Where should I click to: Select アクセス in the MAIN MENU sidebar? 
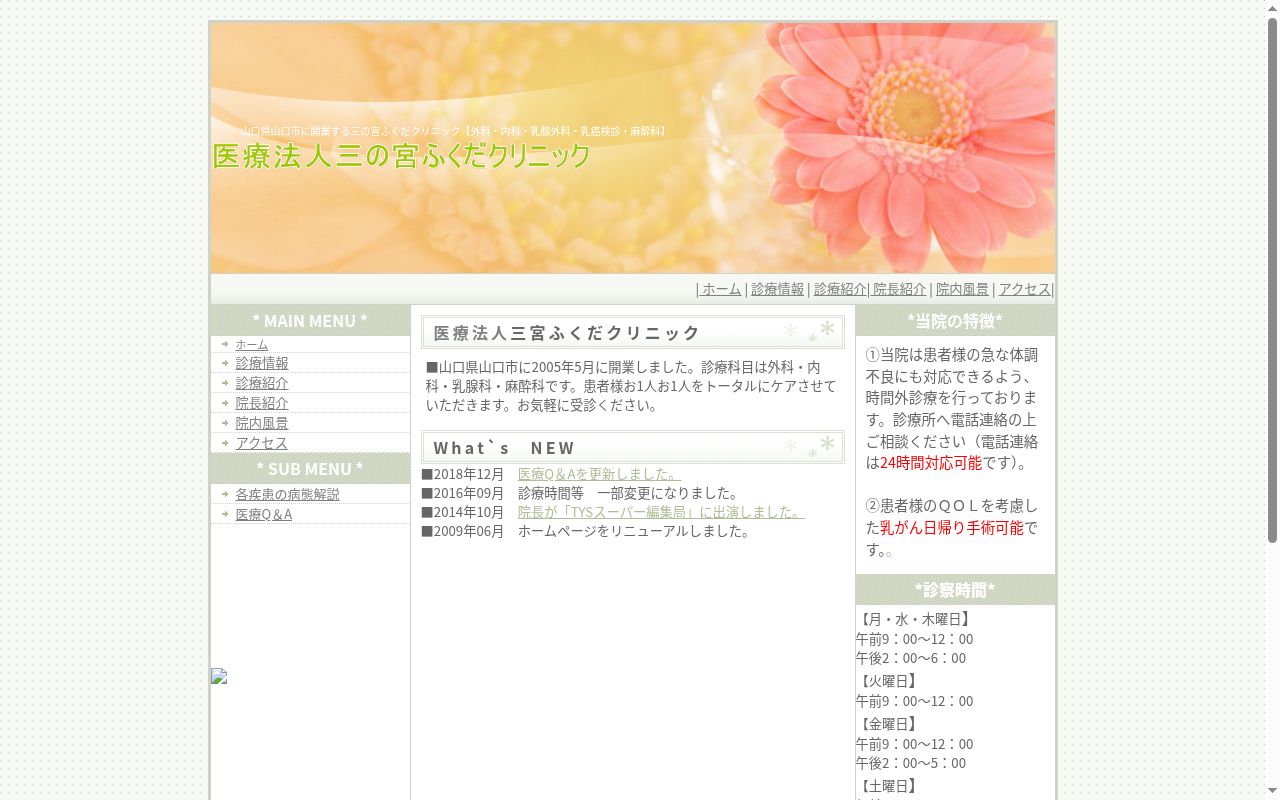(x=262, y=443)
